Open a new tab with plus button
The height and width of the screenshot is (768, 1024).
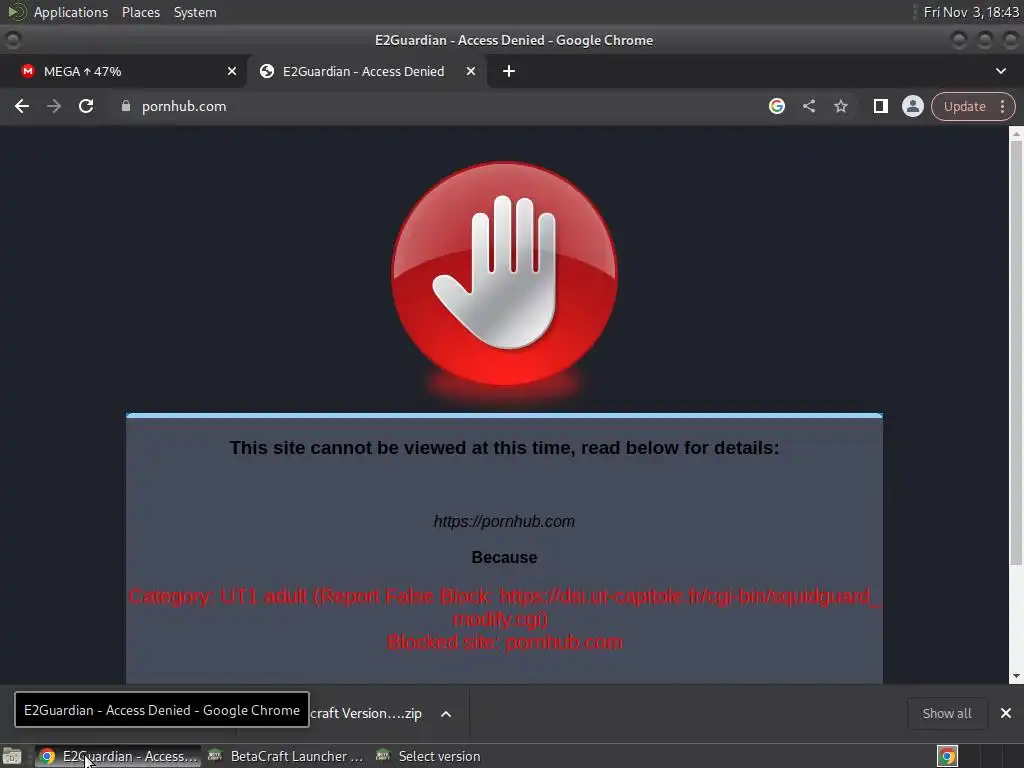[x=509, y=71]
